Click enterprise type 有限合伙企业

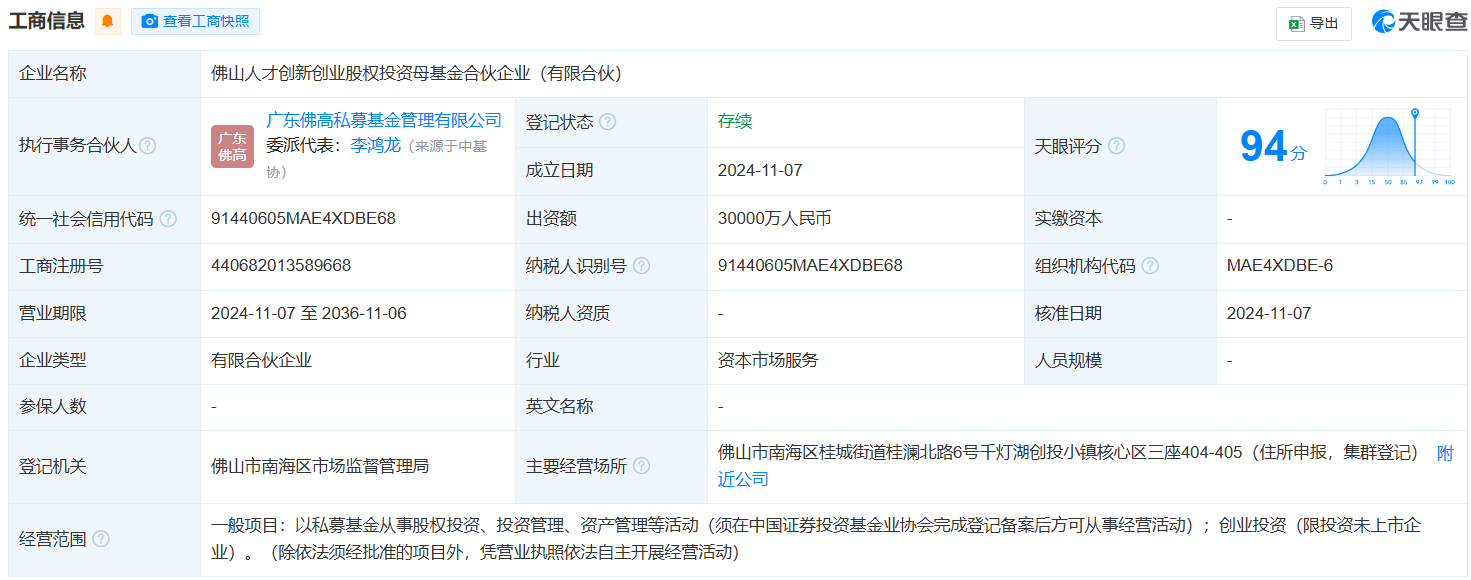[x=262, y=361]
